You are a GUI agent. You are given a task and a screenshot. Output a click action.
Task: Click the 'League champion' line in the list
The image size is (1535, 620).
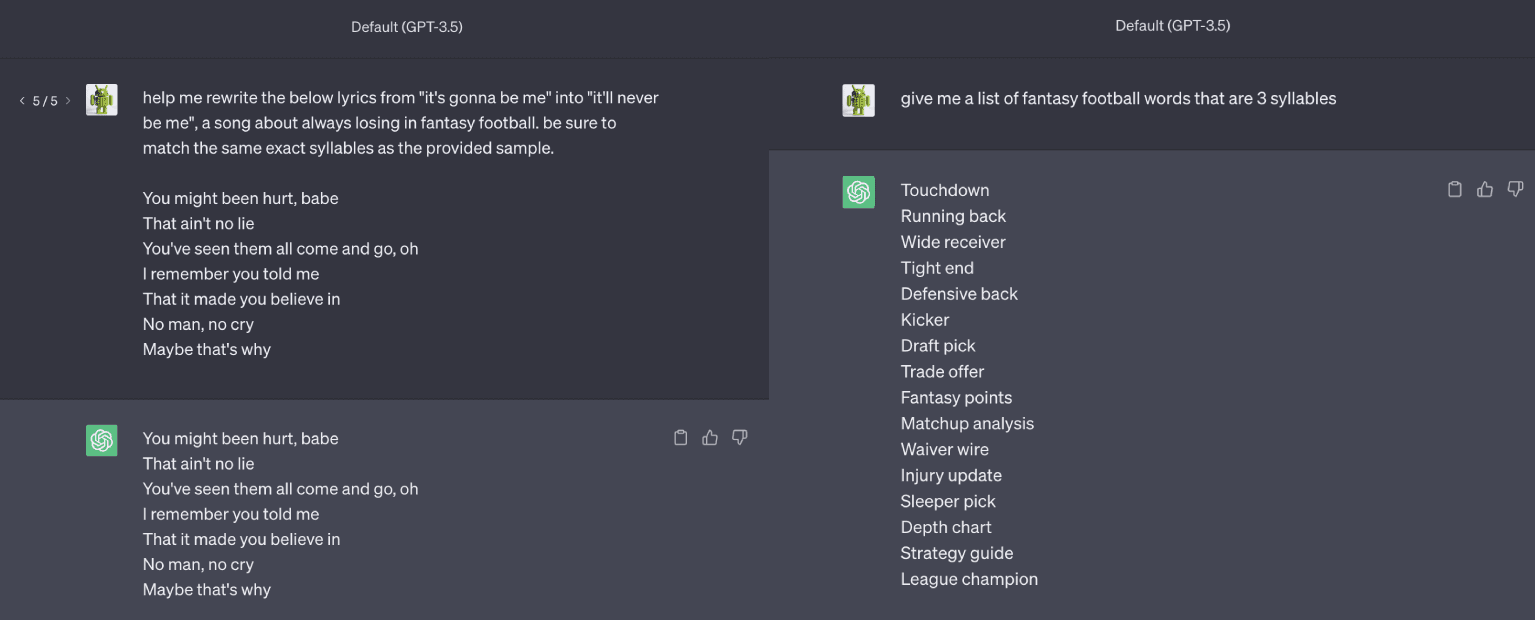click(969, 579)
